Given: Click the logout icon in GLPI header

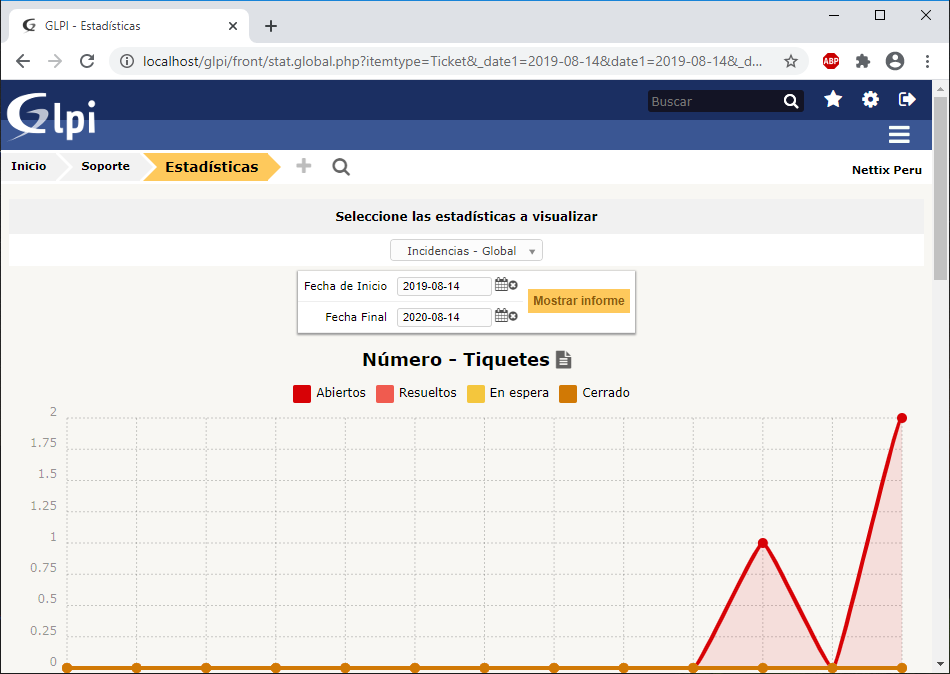Looking at the screenshot, I should point(907,99).
